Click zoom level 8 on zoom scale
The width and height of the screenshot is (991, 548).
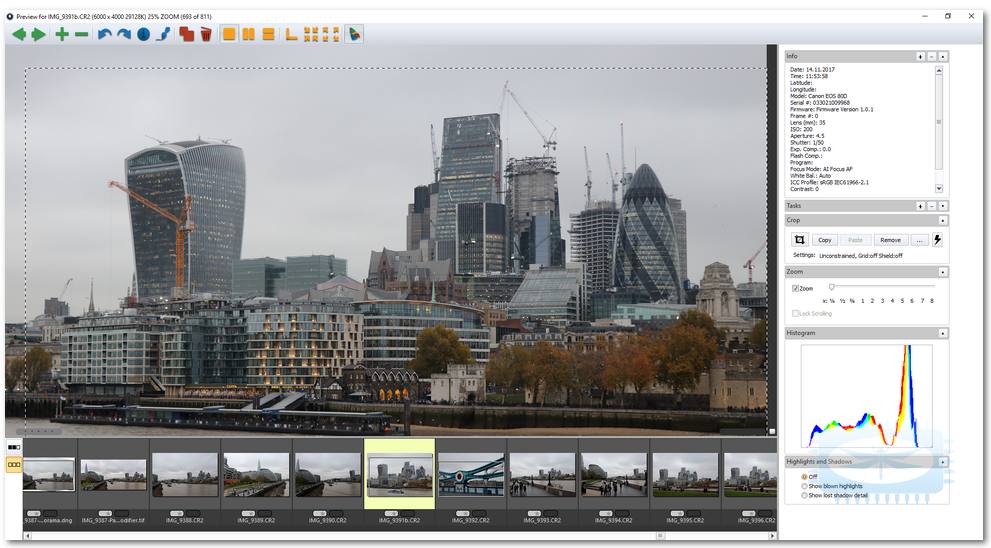point(932,301)
